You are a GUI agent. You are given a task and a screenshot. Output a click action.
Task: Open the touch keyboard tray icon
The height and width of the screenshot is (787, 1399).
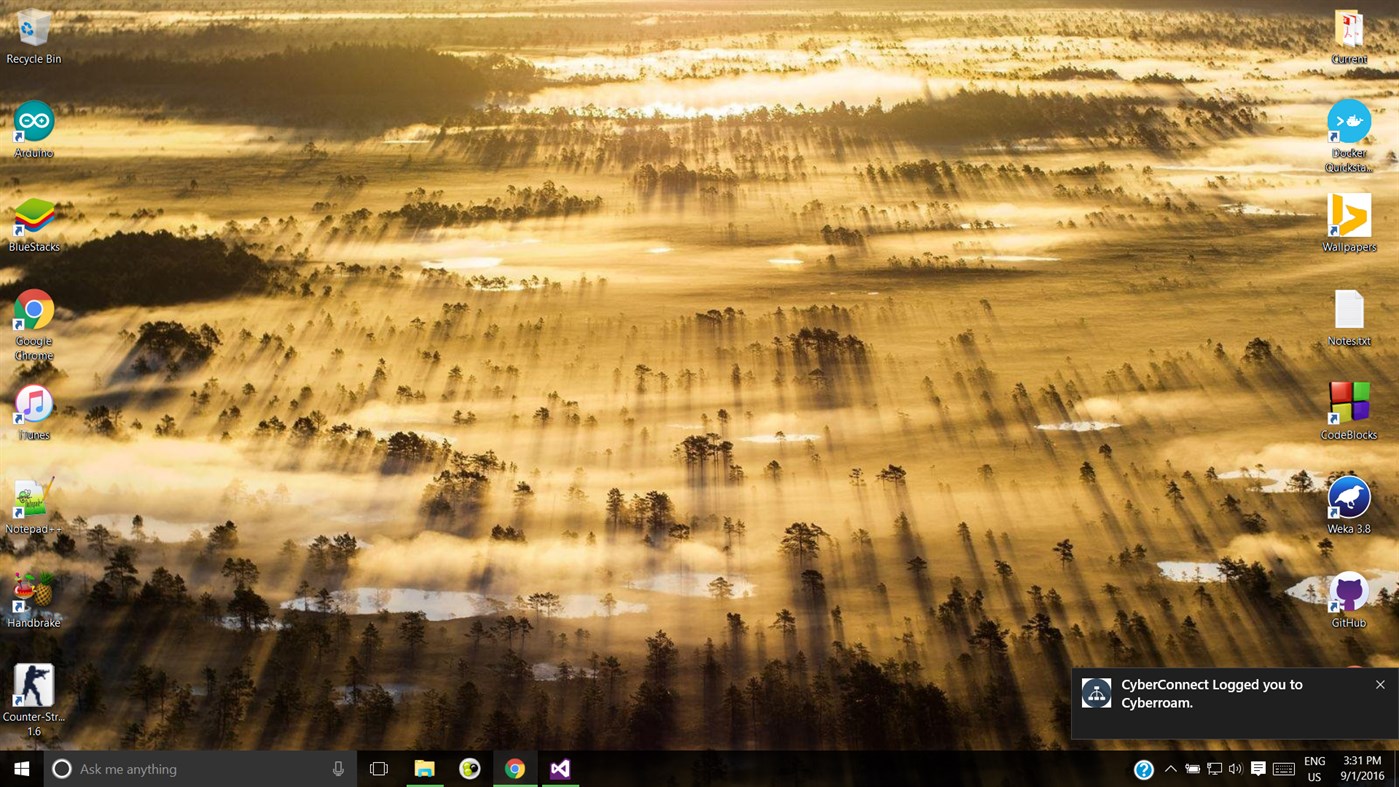[x=1284, y=769]
